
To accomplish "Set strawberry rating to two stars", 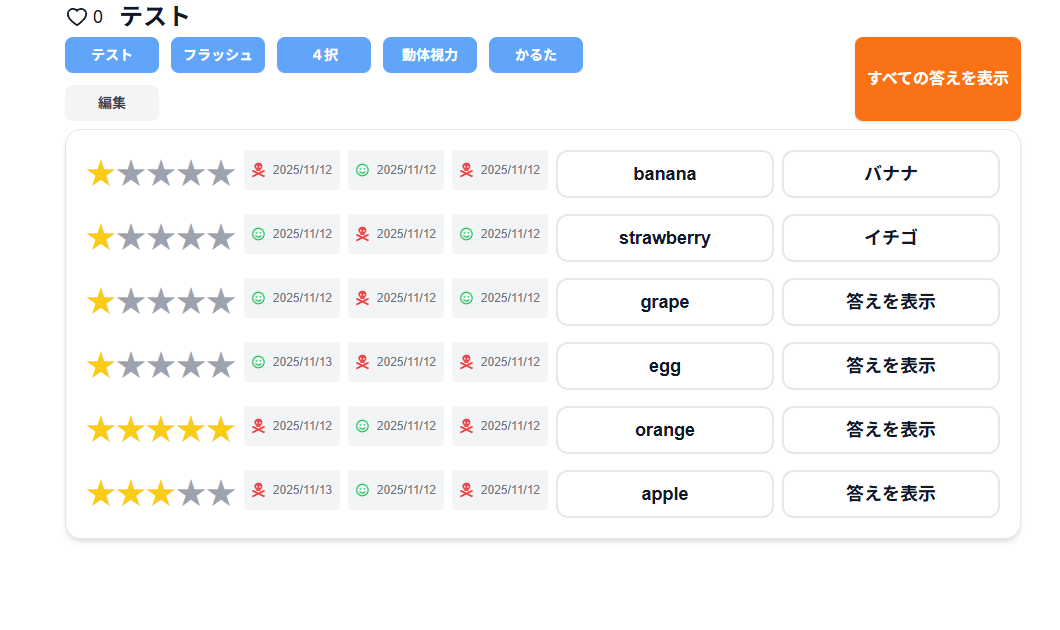I will 130,238.
